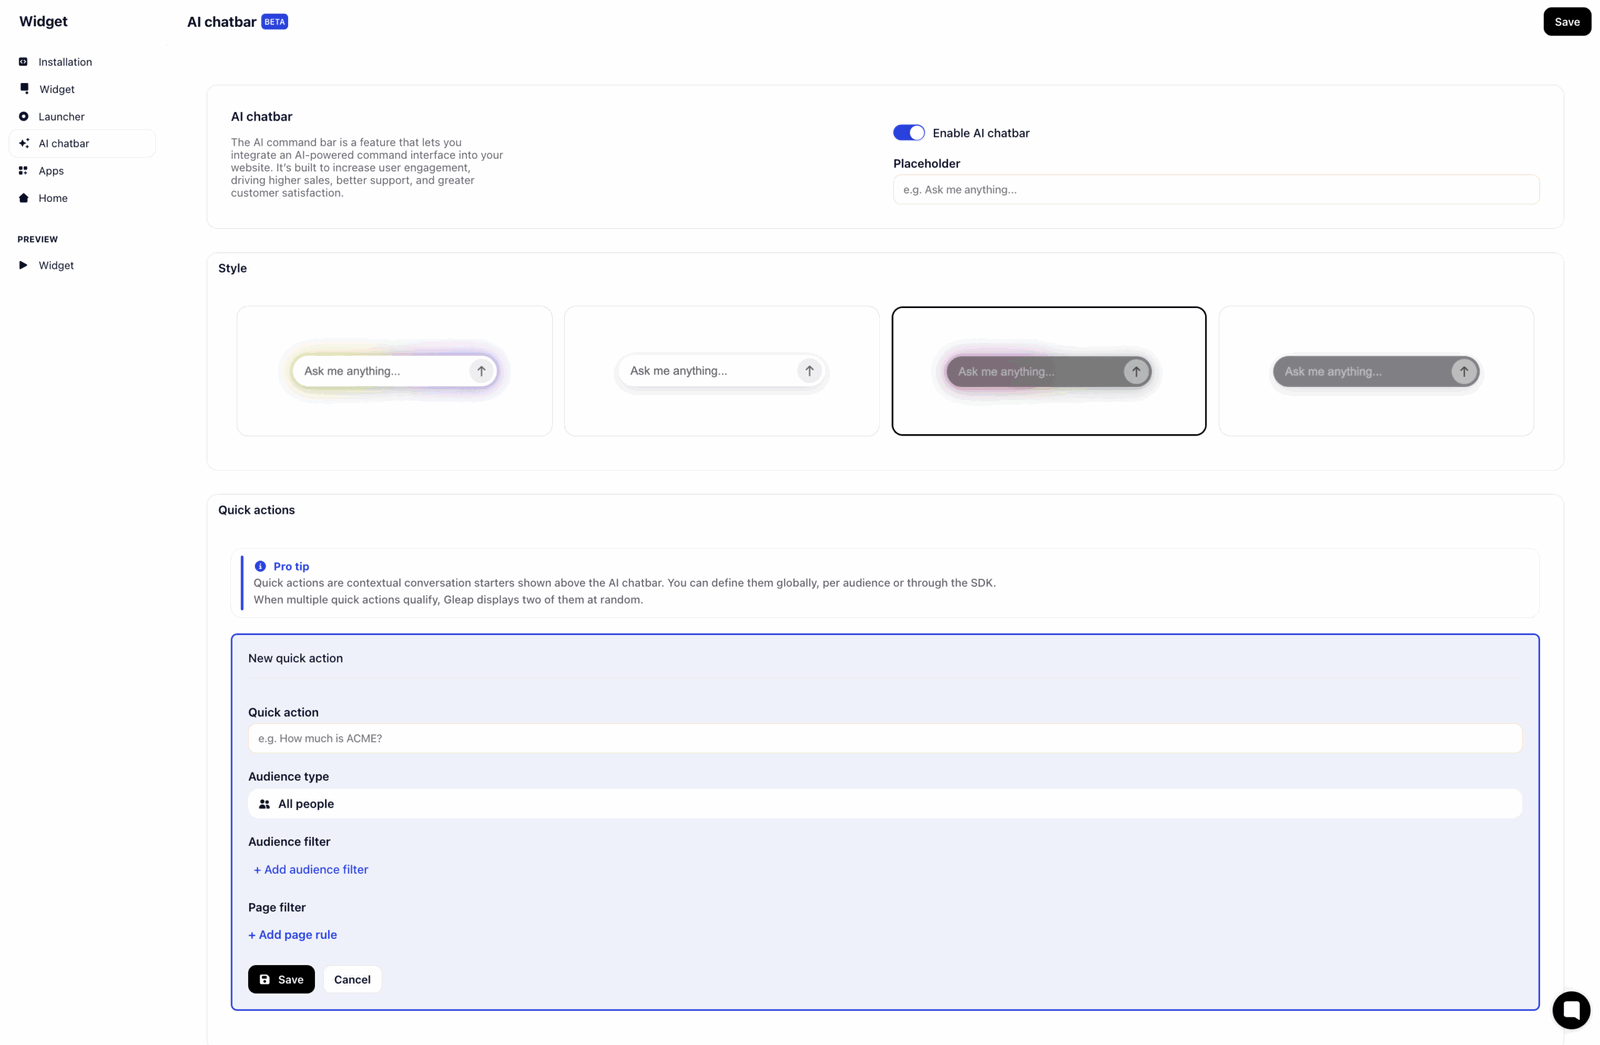Click the preview Widget play icon
This screenshot has width=1600, height=1045.
point(23,266)
